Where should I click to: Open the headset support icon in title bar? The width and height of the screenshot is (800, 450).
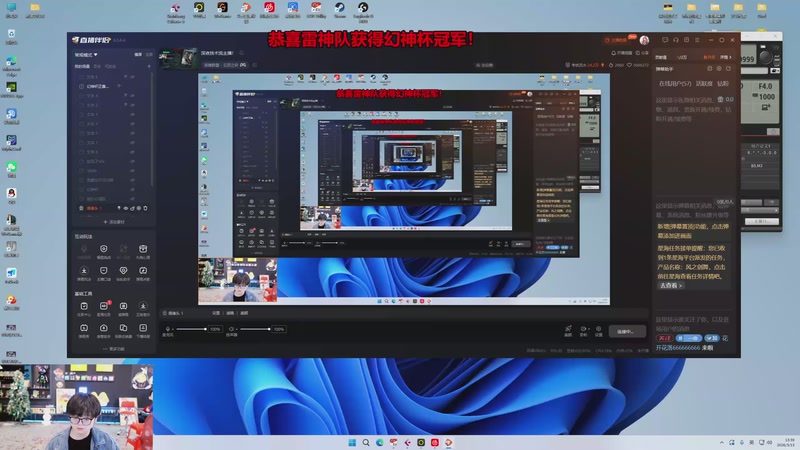click(676, 40)
